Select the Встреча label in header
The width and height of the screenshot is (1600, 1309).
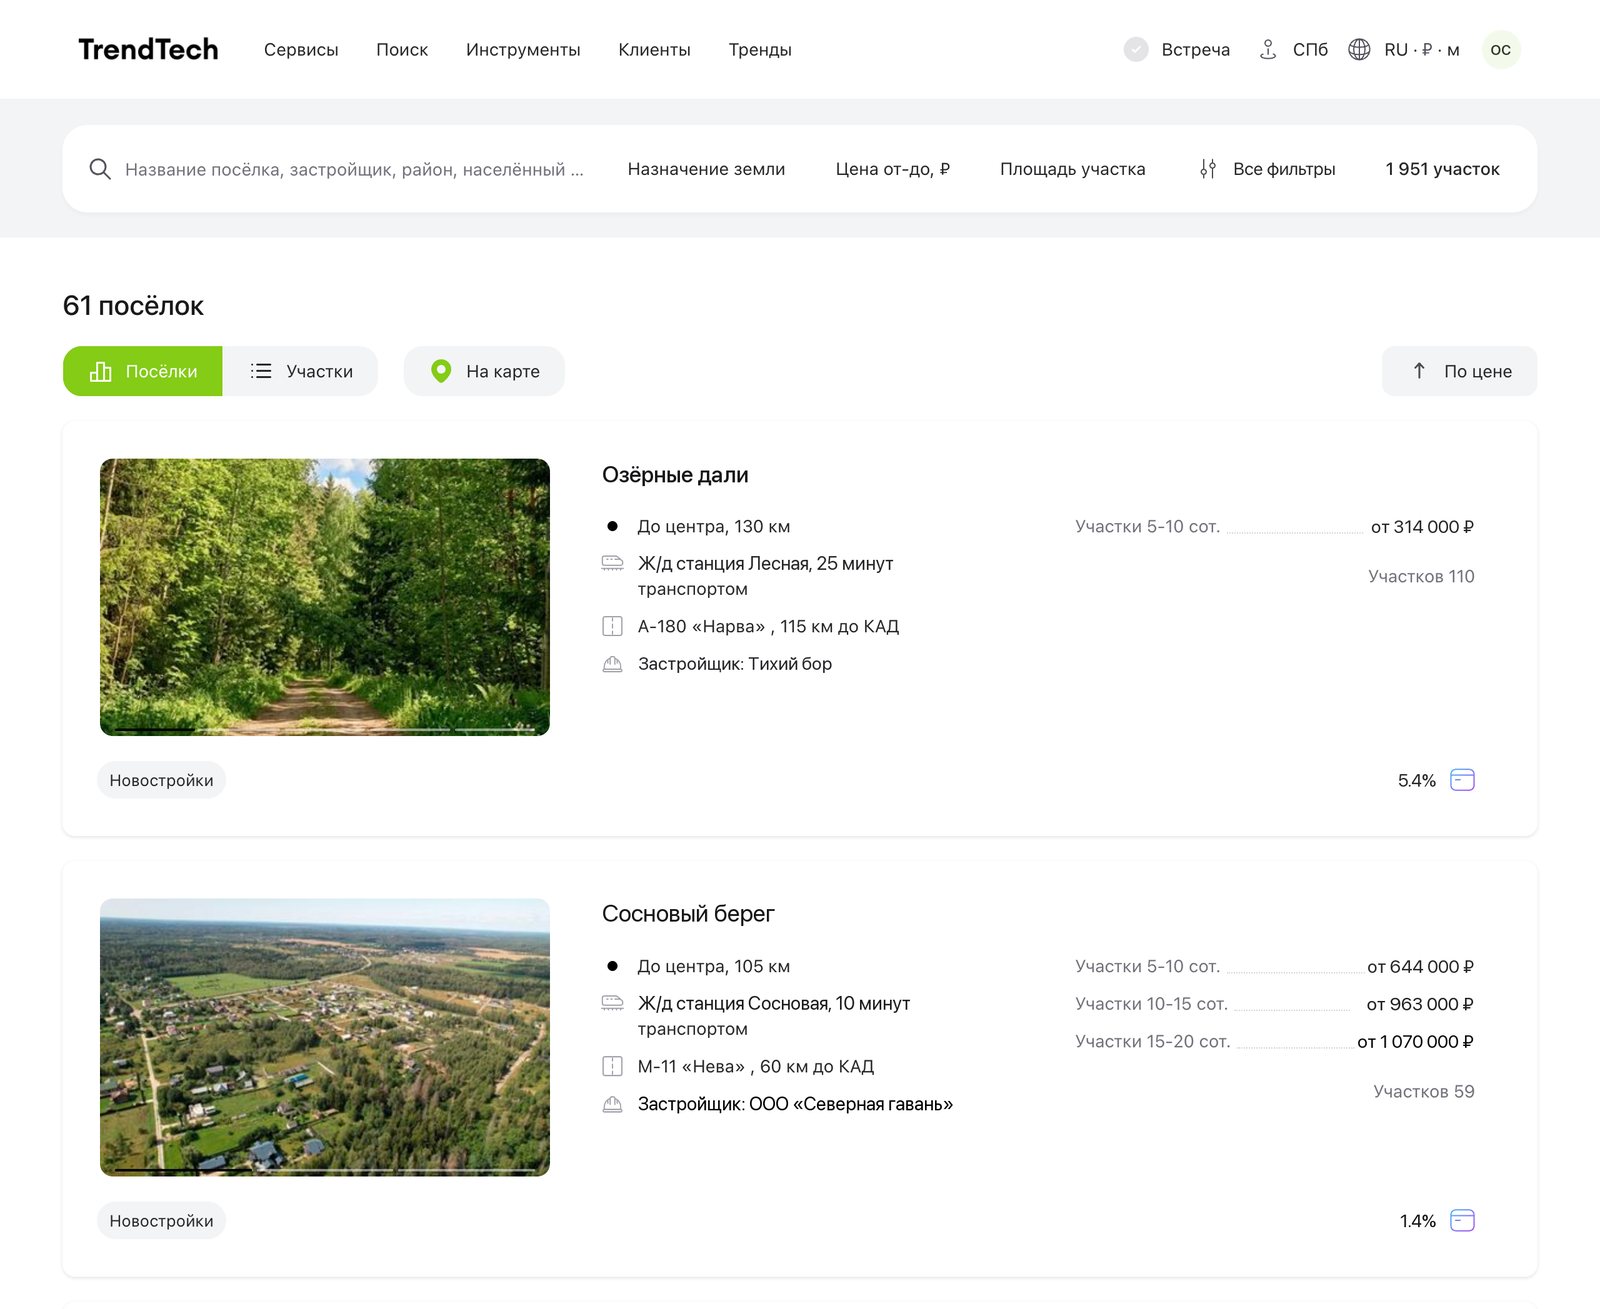(1195, 50)
